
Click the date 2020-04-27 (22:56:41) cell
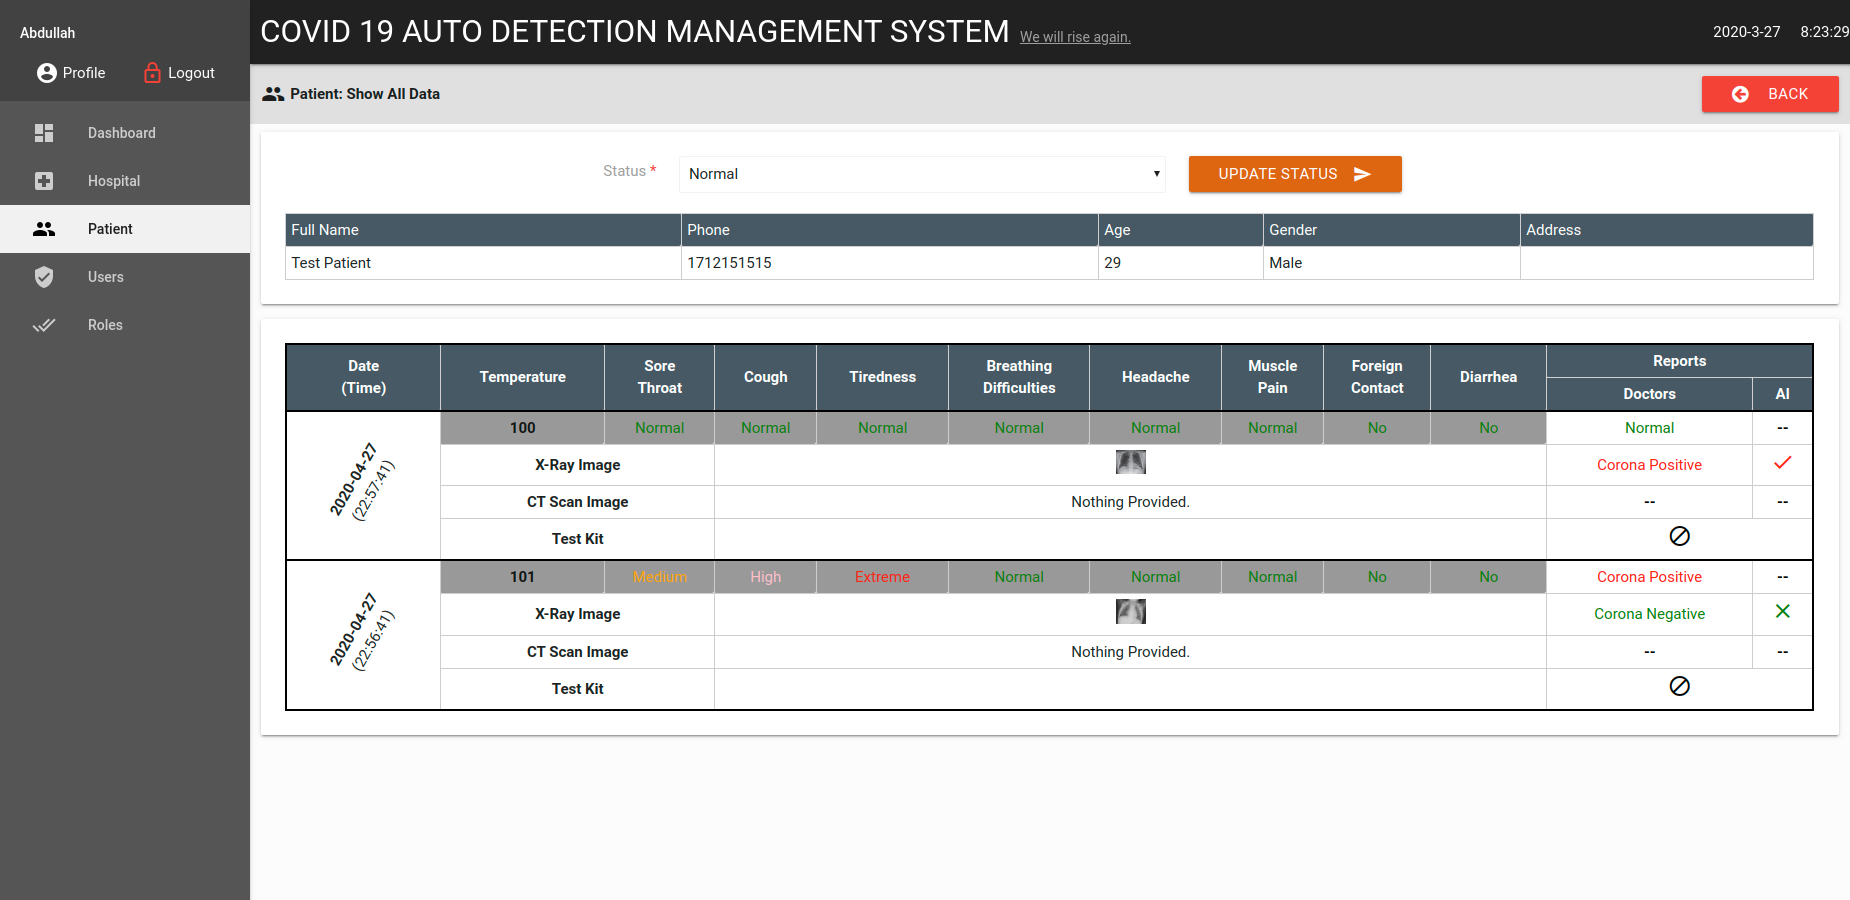click(x=363, y=635)
